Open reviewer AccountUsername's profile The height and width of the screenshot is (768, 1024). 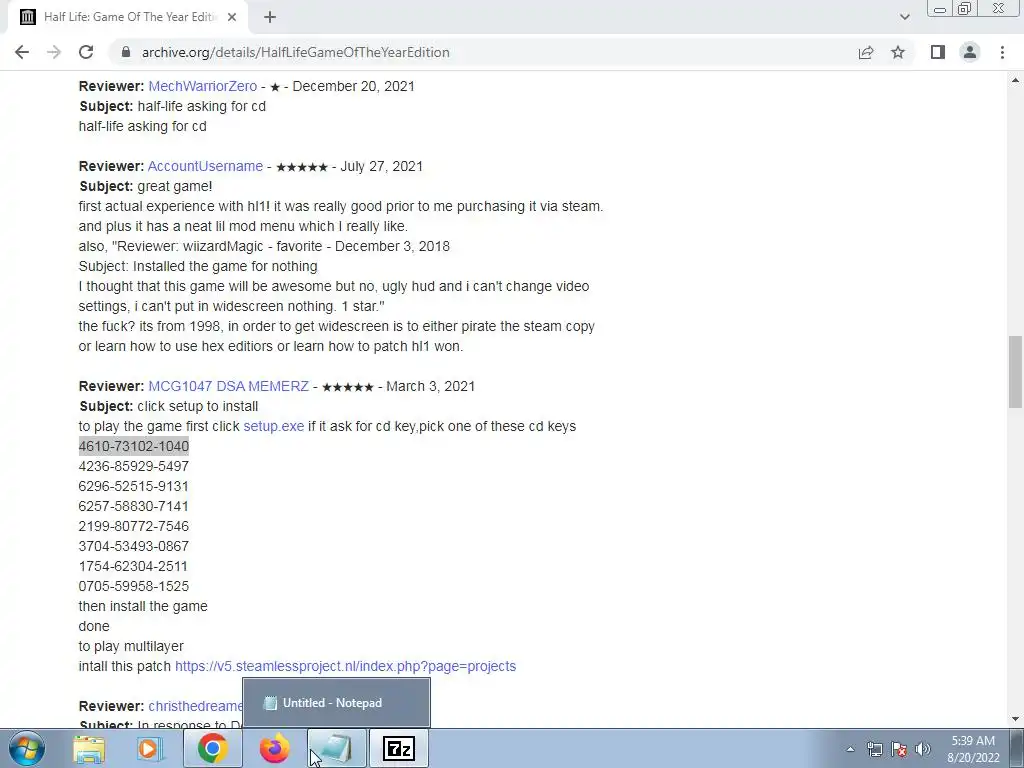tap(205, 167)
